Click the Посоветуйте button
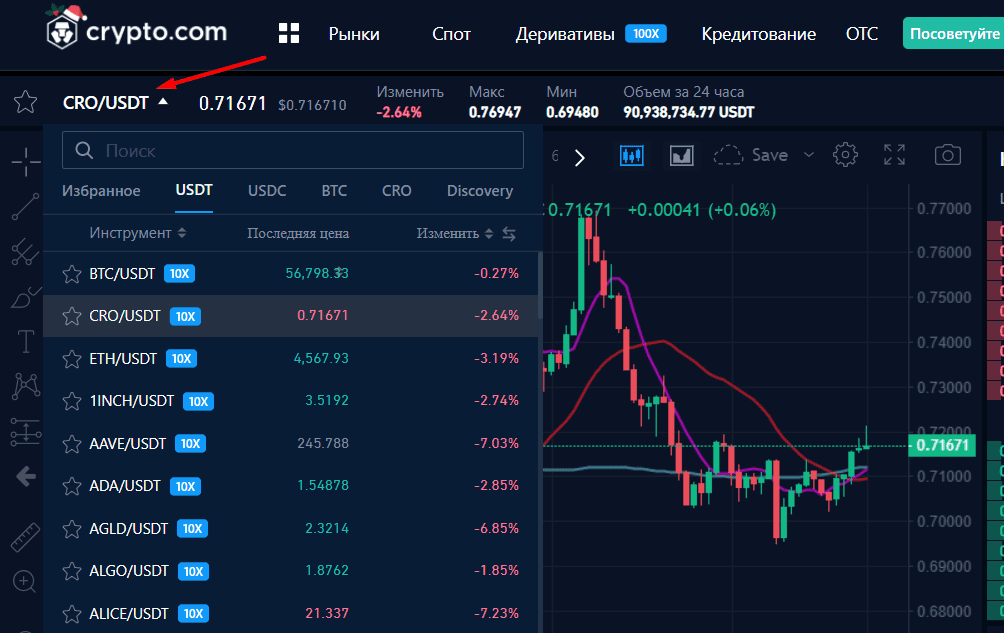This screenshot has height=633, width=1004. (x=953, y=33)
